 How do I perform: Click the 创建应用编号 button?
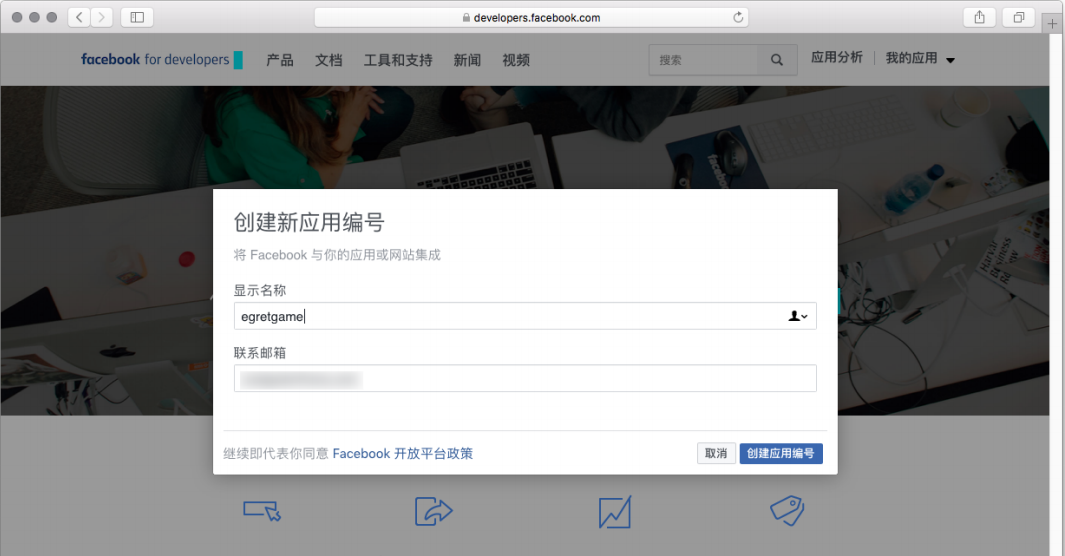coord(781,453)
